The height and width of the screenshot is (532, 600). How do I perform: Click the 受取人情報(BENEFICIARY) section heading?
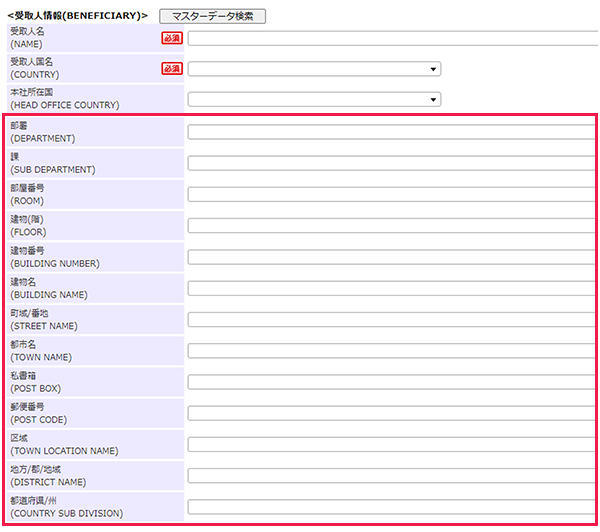77,16
